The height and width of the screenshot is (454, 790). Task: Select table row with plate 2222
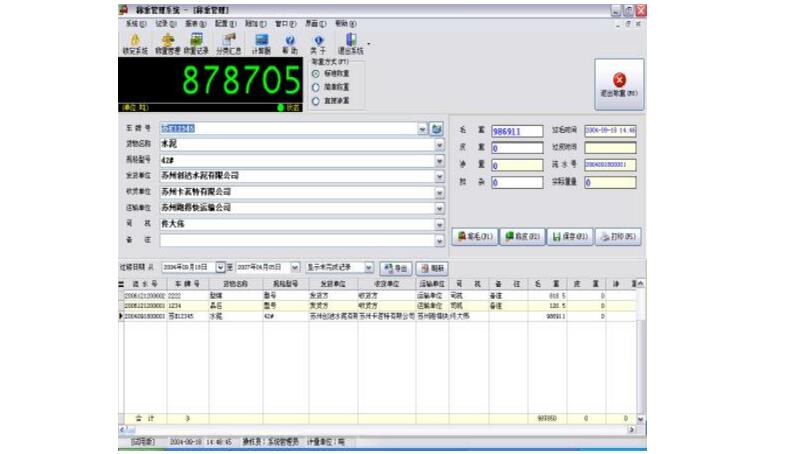[x=379, y=296]
